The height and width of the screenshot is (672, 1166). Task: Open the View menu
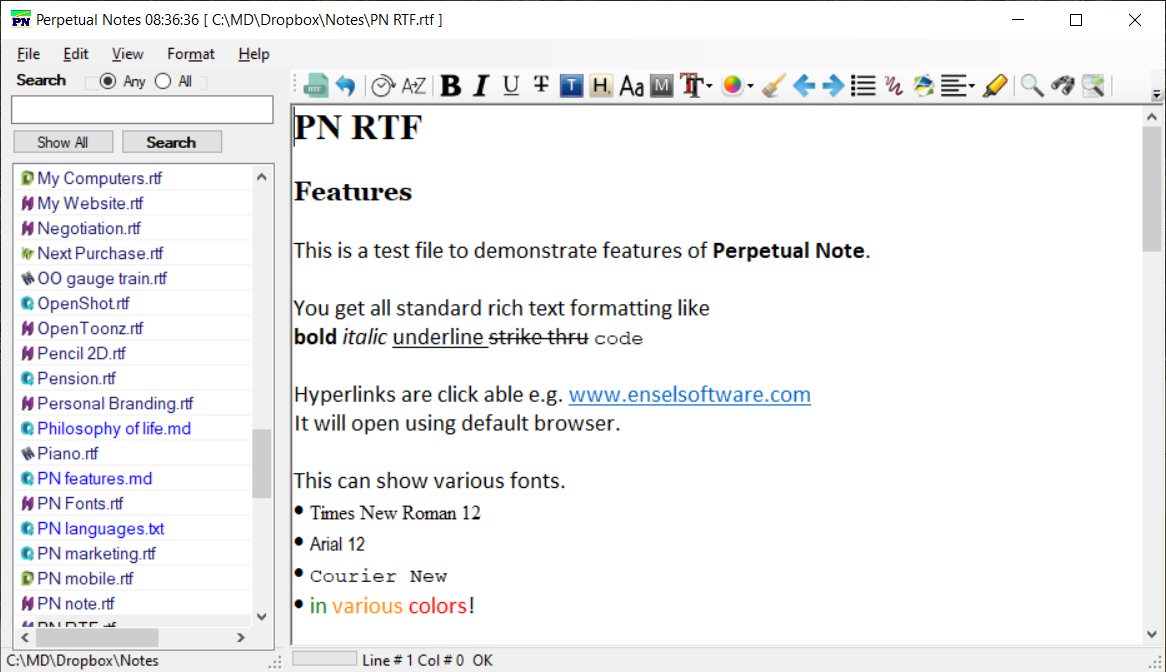click(x=127, y=54)
